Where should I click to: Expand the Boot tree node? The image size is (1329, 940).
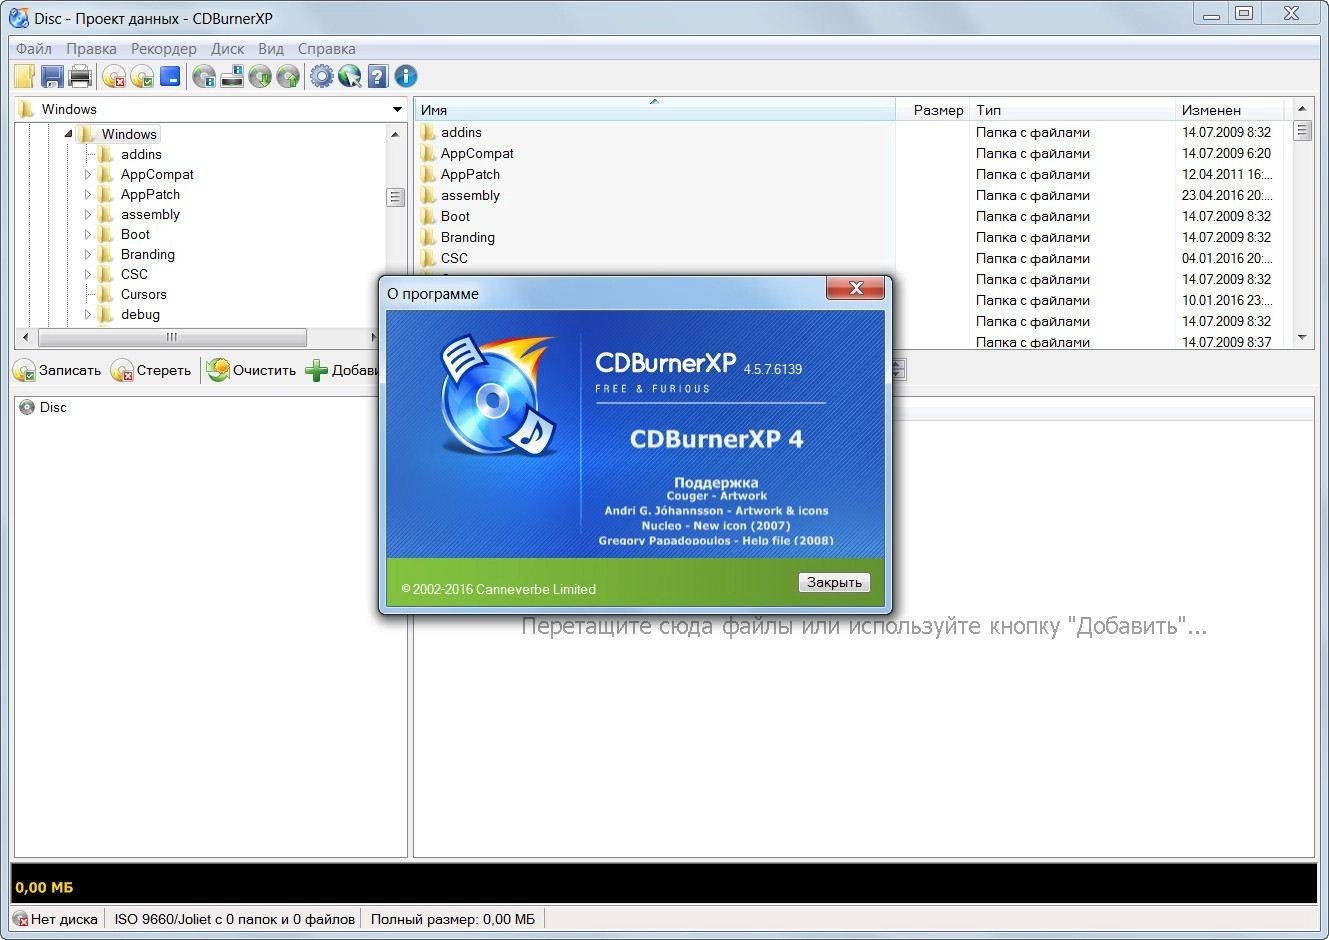click(88, 234)
